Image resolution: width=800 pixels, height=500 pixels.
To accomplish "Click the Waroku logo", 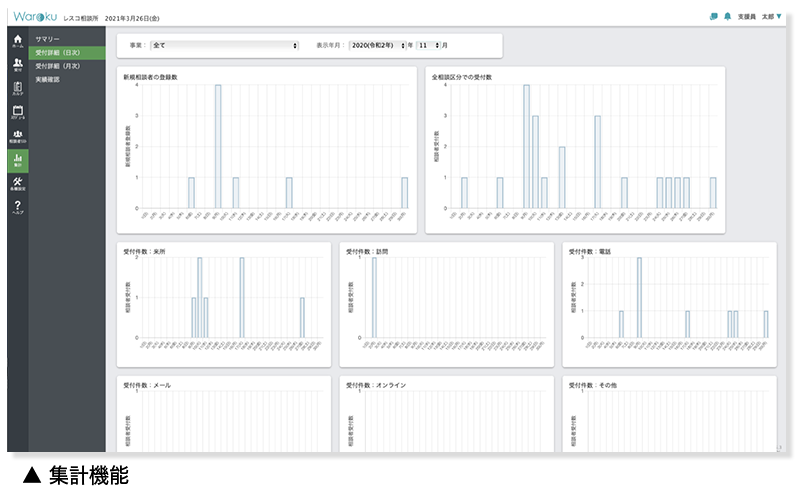I will (35, 16).
